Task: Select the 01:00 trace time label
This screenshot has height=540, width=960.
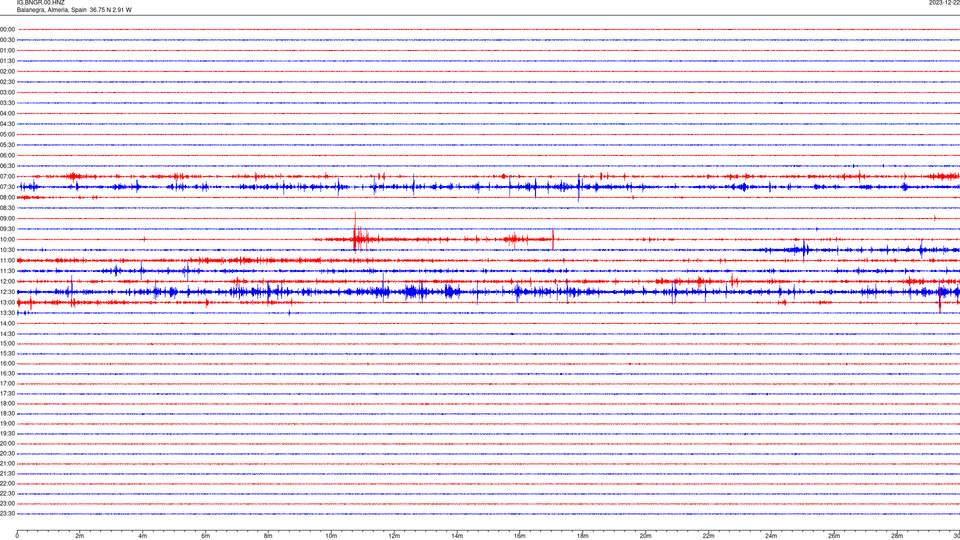Action: pyautogui.click(x=7, y=50)
